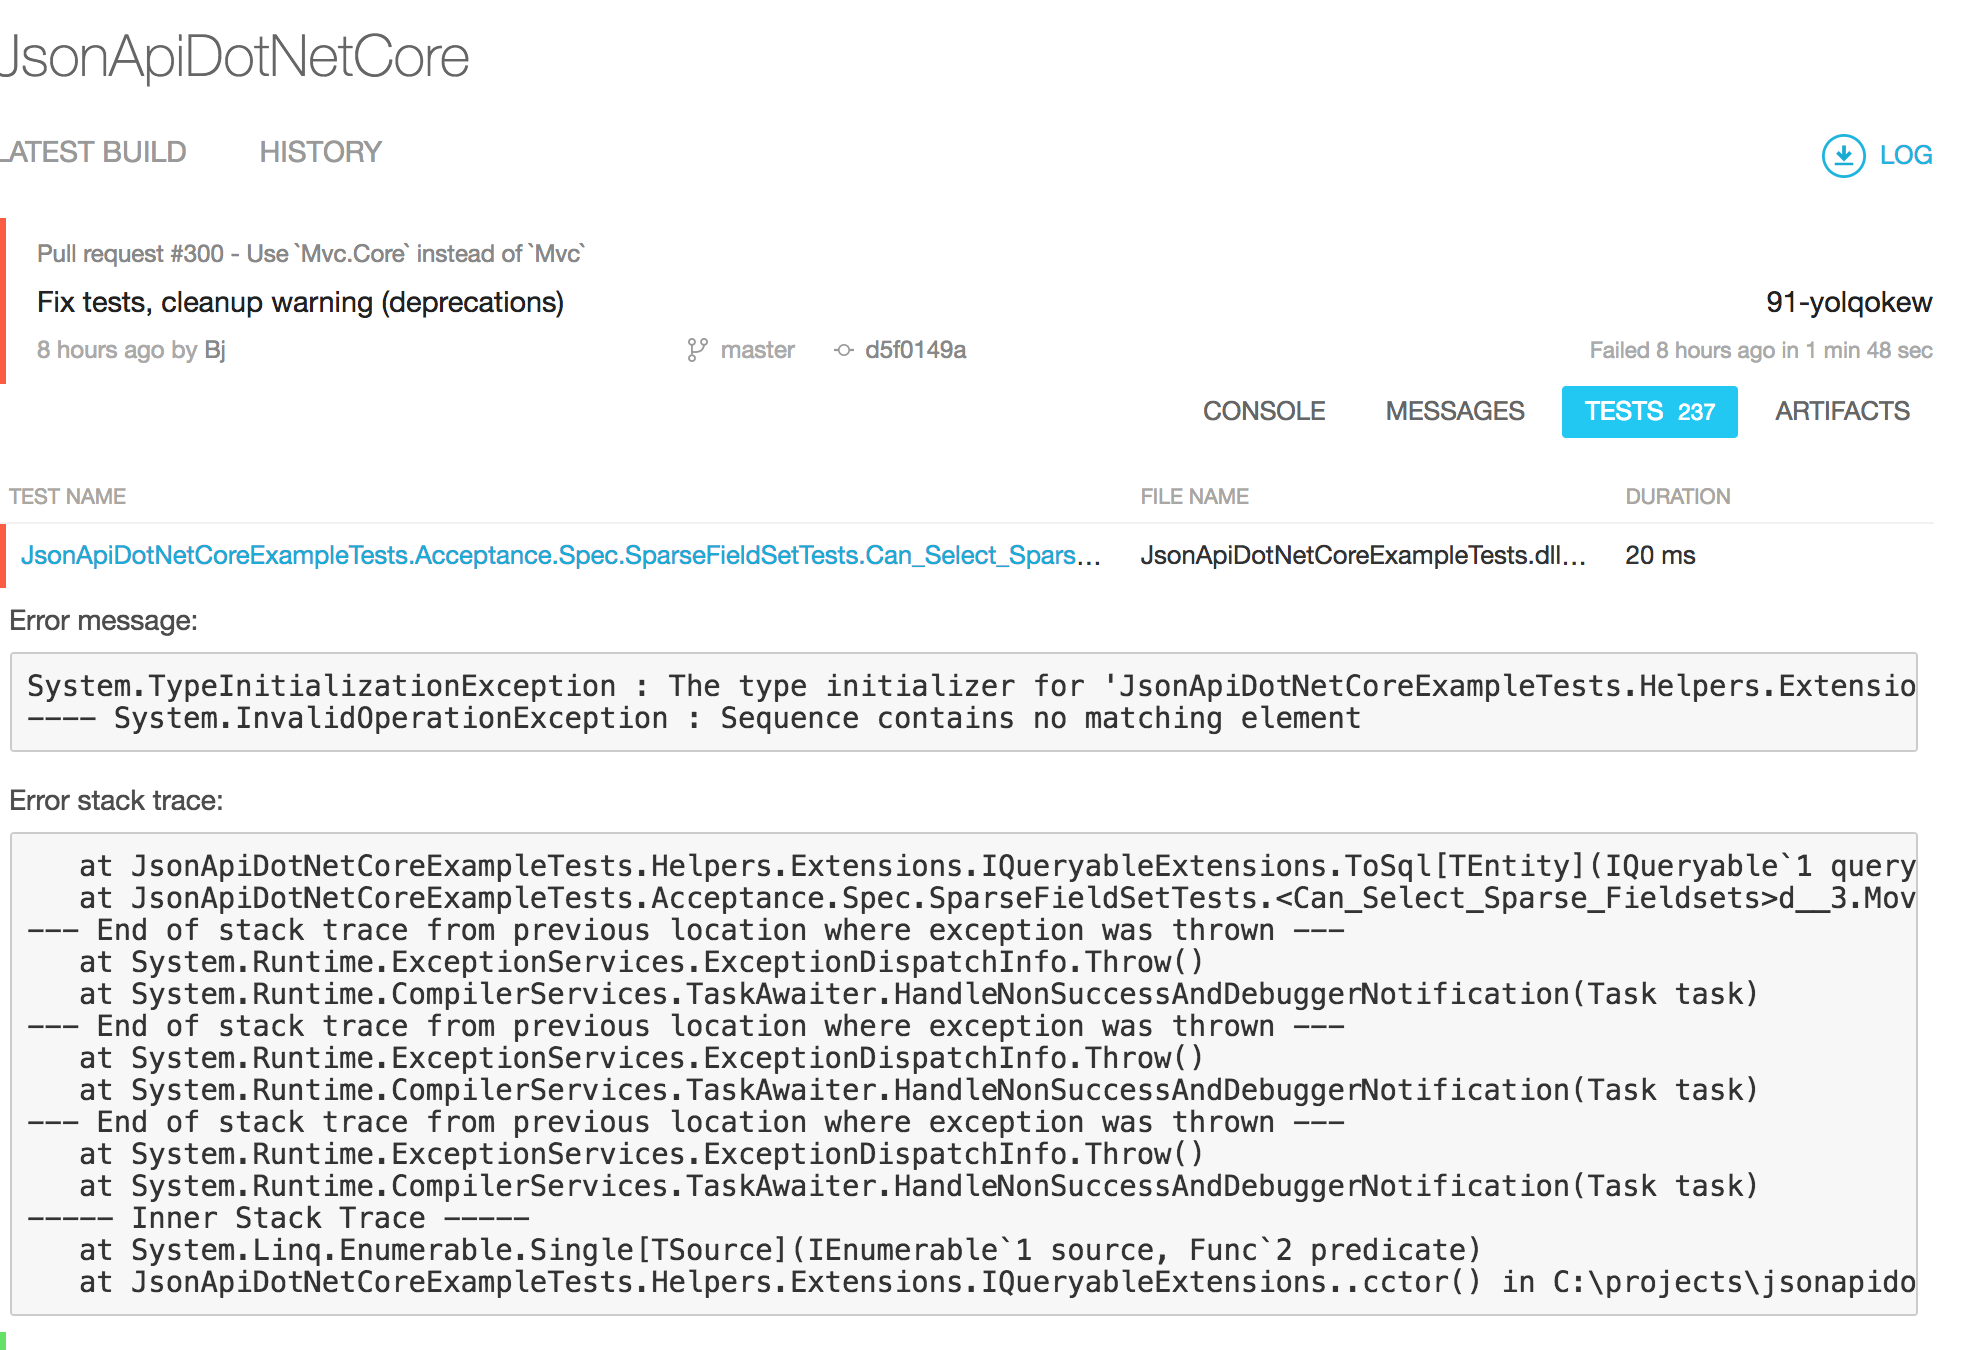Click the InvalidOperationException error message line
The width and height of the screenshot is (1966, 1350).
694,718
